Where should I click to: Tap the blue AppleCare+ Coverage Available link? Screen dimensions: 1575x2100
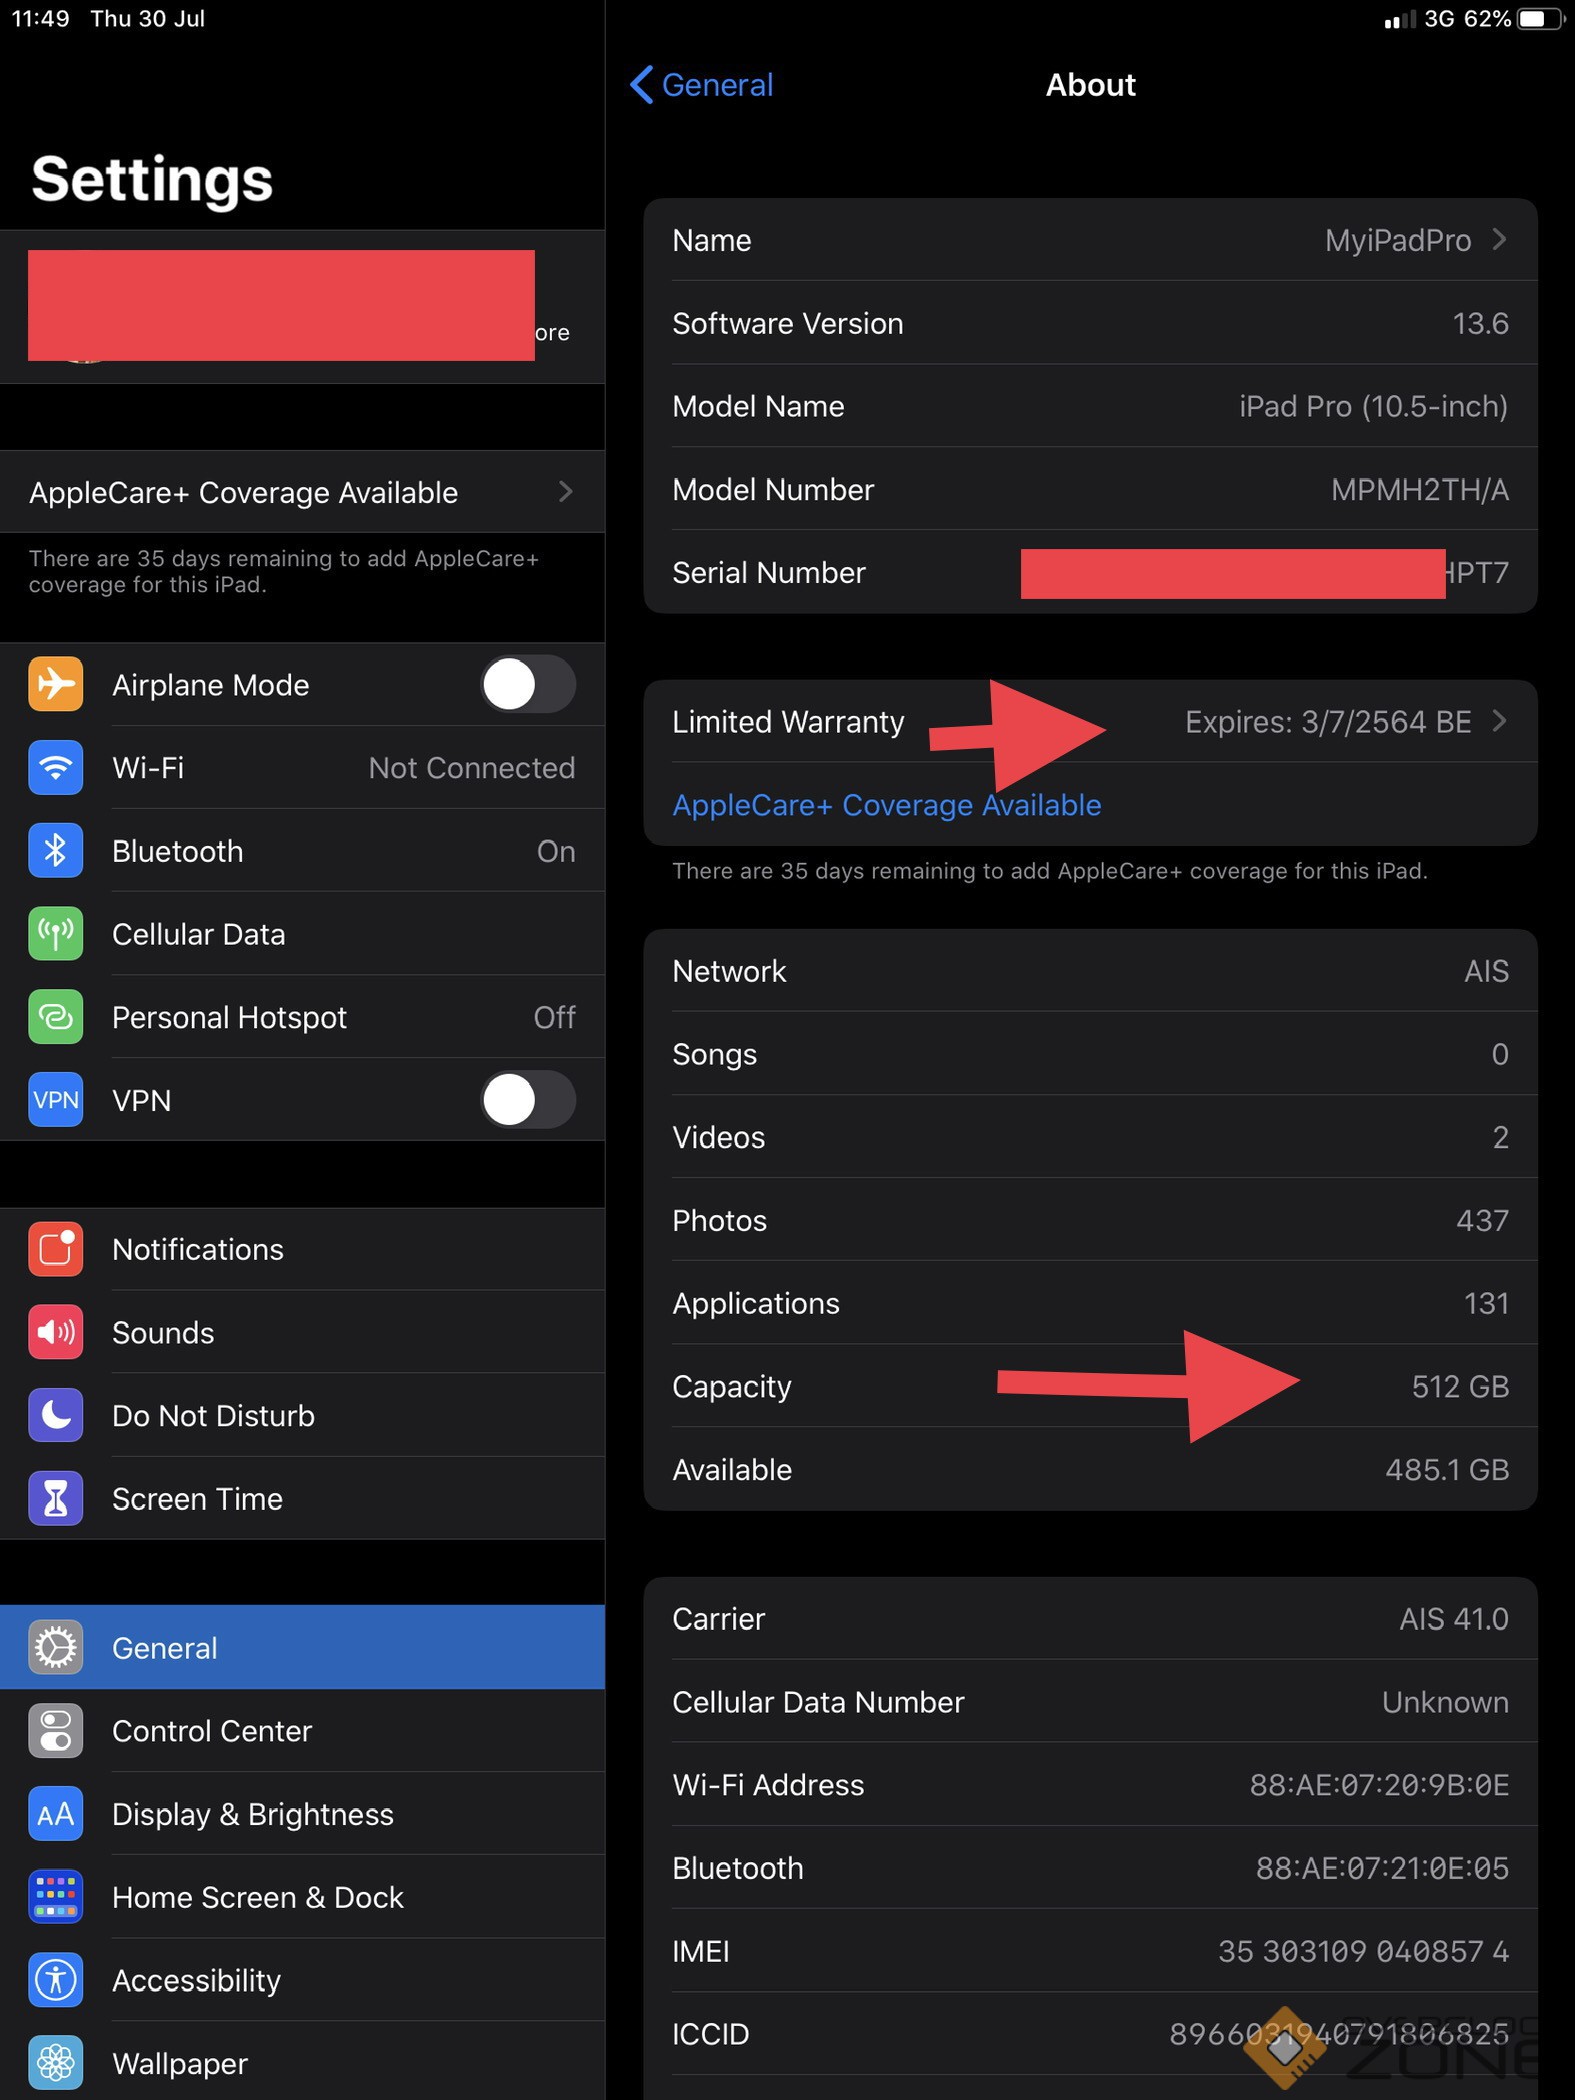pyautogui.click(x=886, y=805)
